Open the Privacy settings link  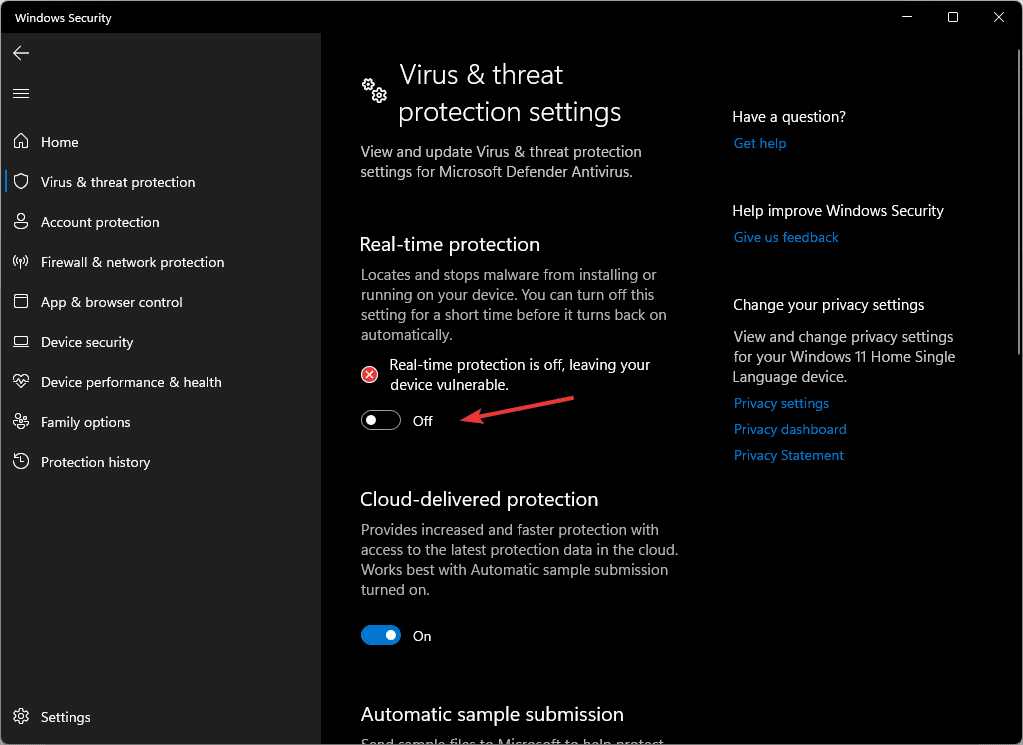point(781,403)
